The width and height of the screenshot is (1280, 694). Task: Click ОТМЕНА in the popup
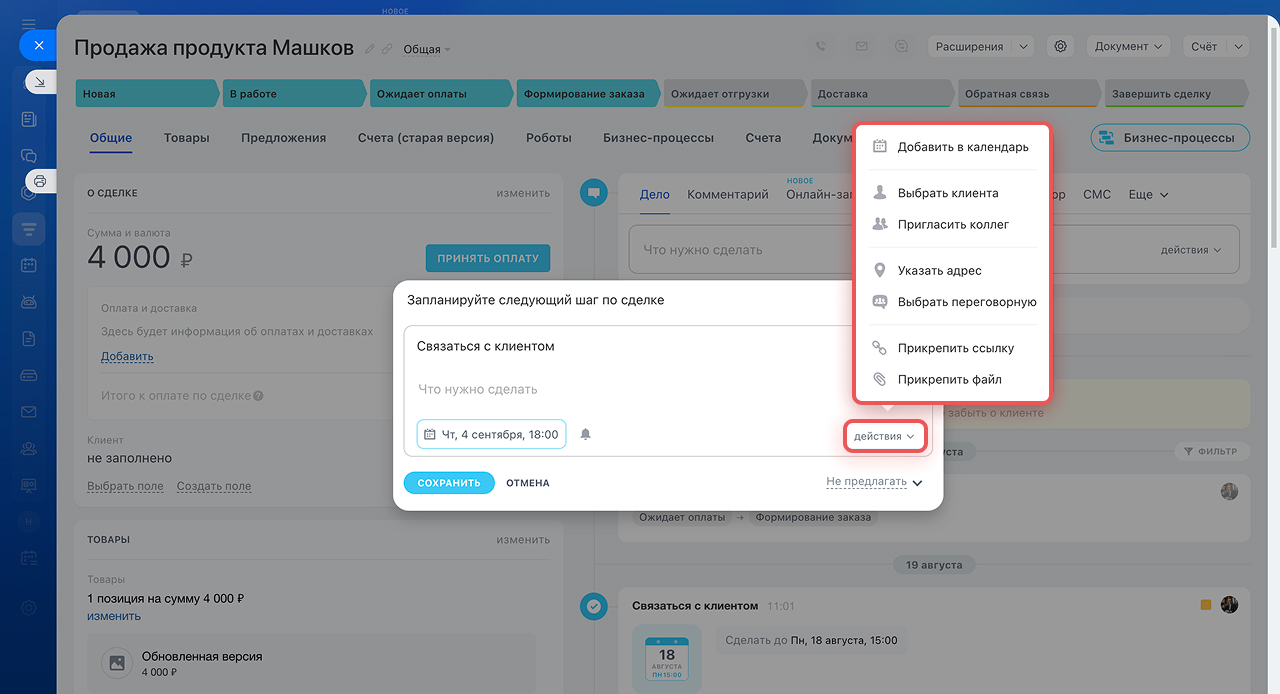coord(528,483)
